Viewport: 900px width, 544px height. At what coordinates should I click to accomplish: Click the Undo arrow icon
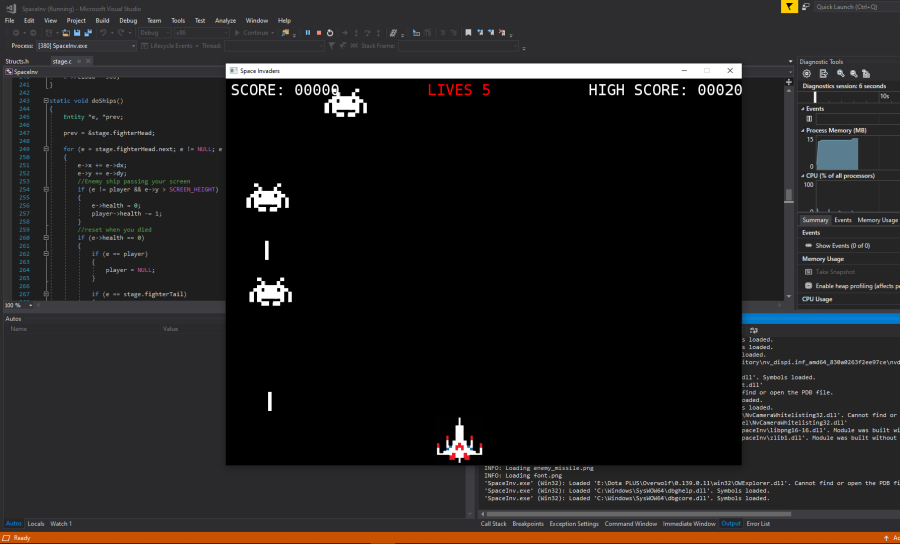pos(103,33)
